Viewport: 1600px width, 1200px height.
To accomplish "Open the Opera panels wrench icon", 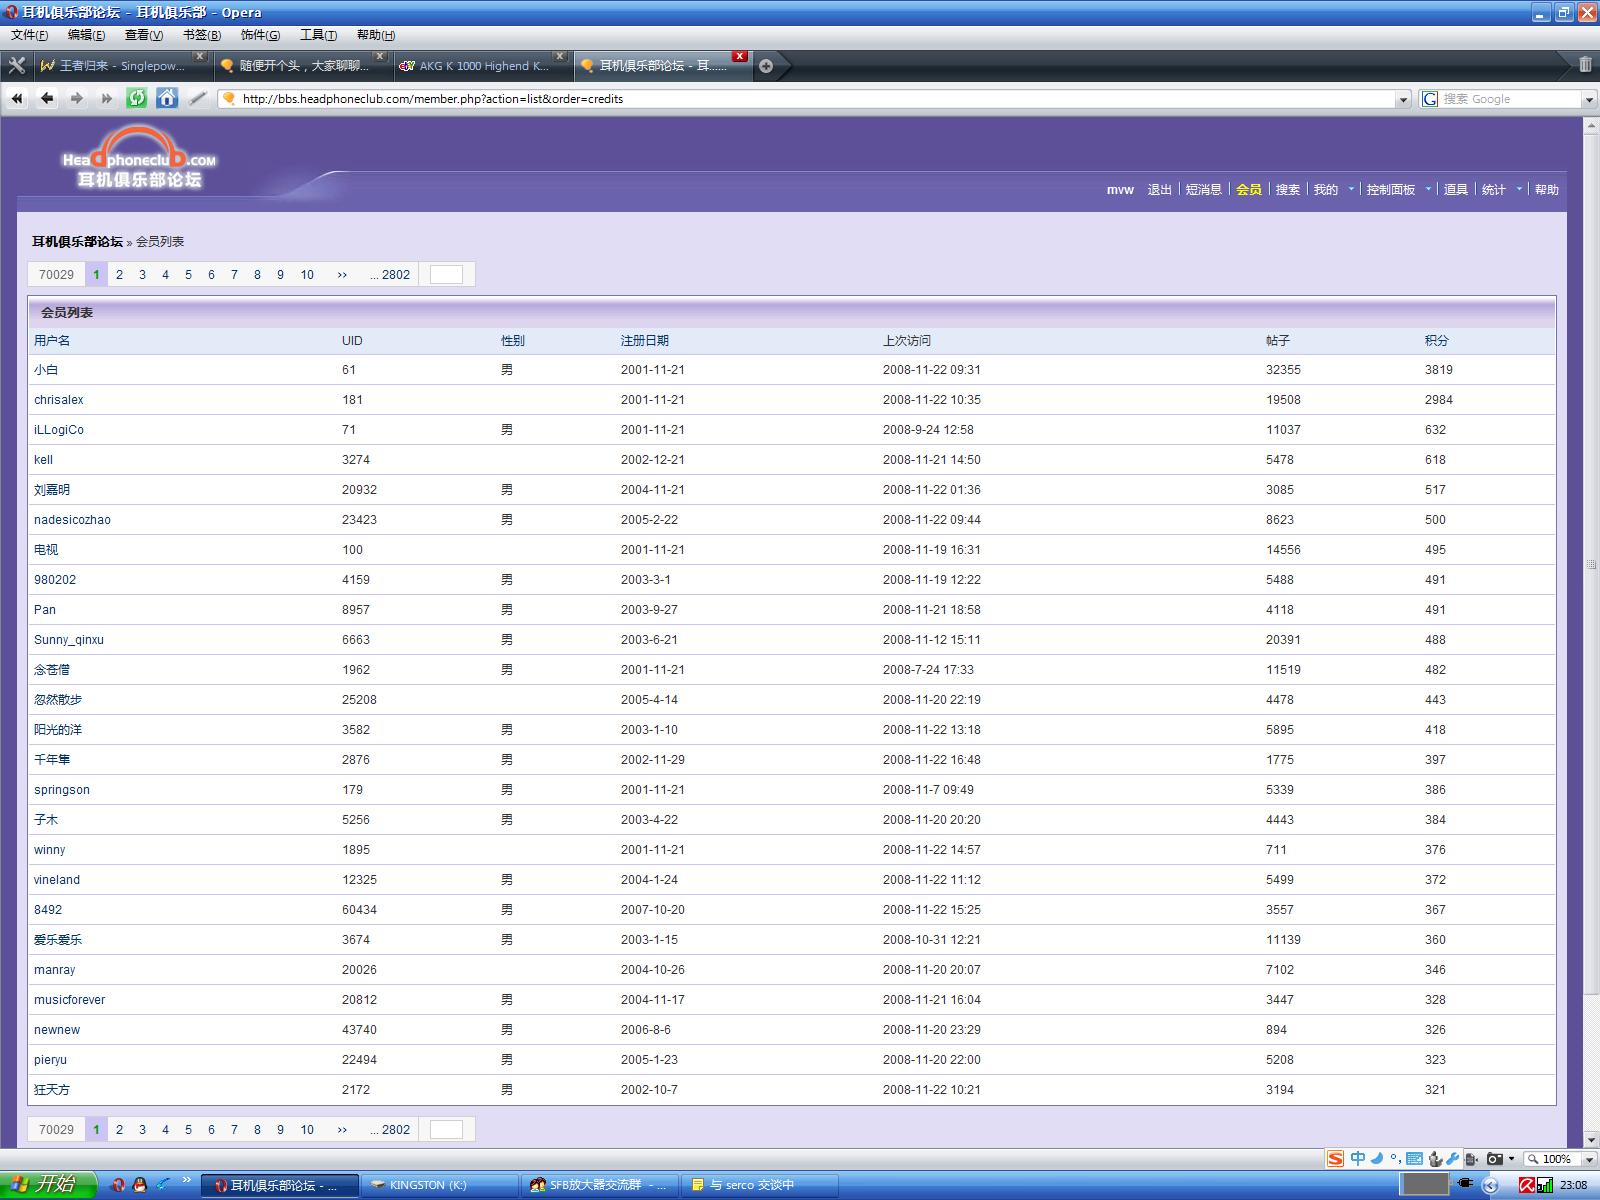I will 17,66.
